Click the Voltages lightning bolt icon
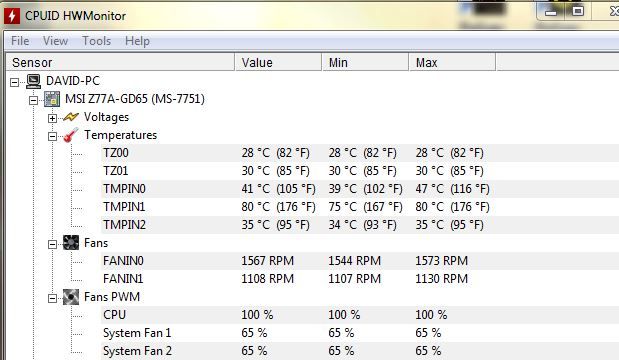Screen dimensions: 619x360 coord(71,117)
